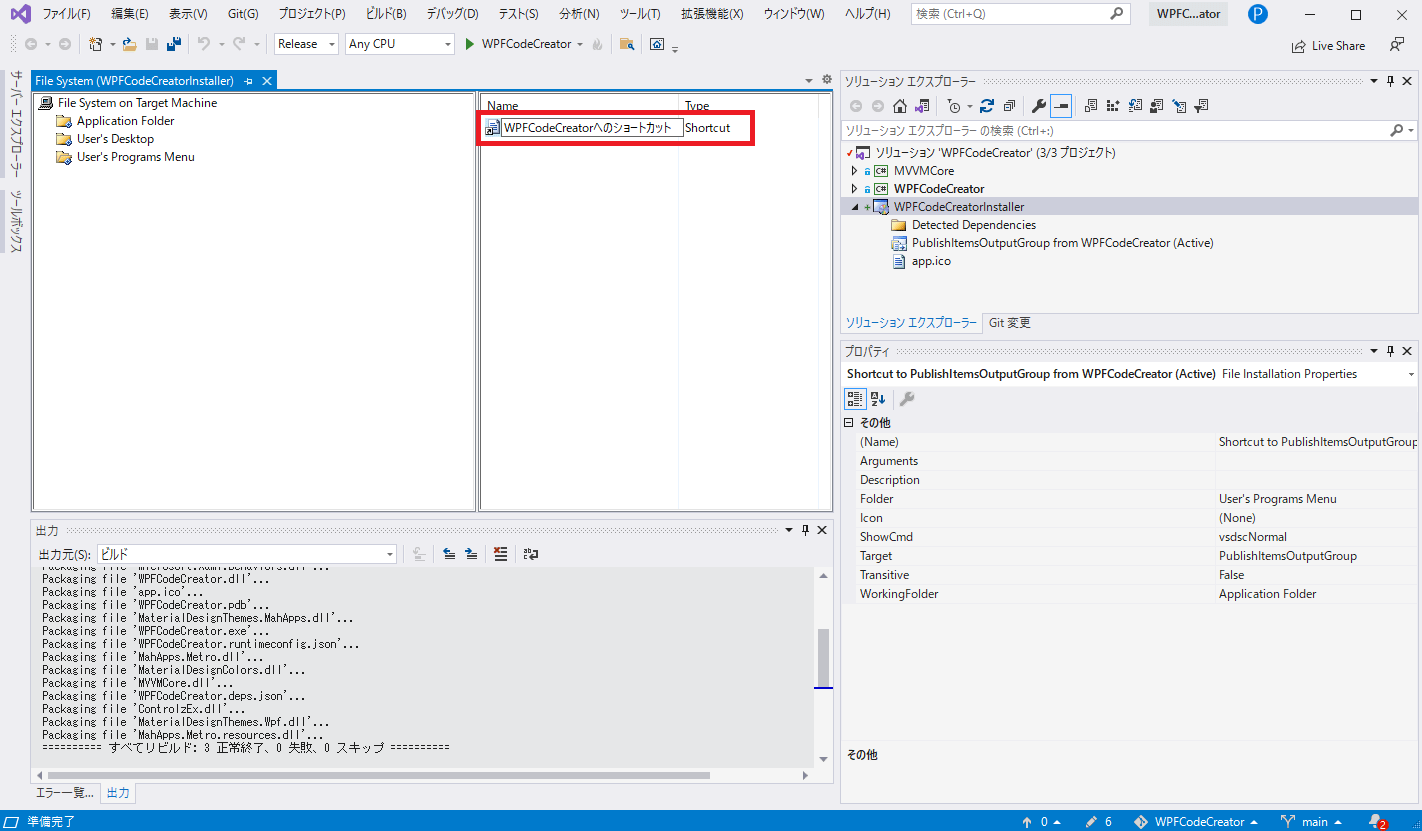
Task: Toggle auto-hide pin on Solution Explorer panel
Action: click(1388, 81)
